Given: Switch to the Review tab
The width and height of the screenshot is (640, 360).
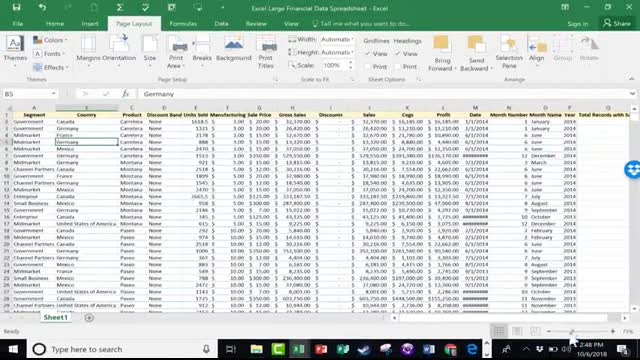Looking at the screenshot, I should [x=256, y=24].
